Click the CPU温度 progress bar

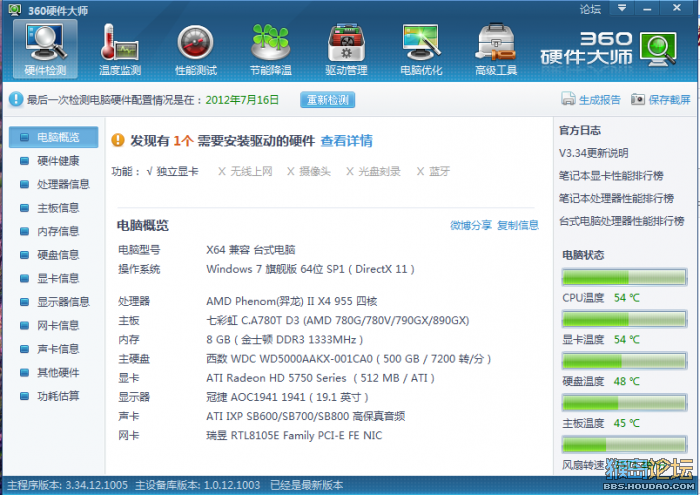[624, 277]
